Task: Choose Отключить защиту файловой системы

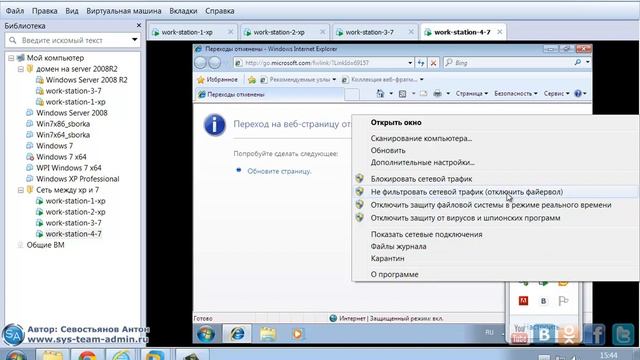Action: click(x=491, y=205)
